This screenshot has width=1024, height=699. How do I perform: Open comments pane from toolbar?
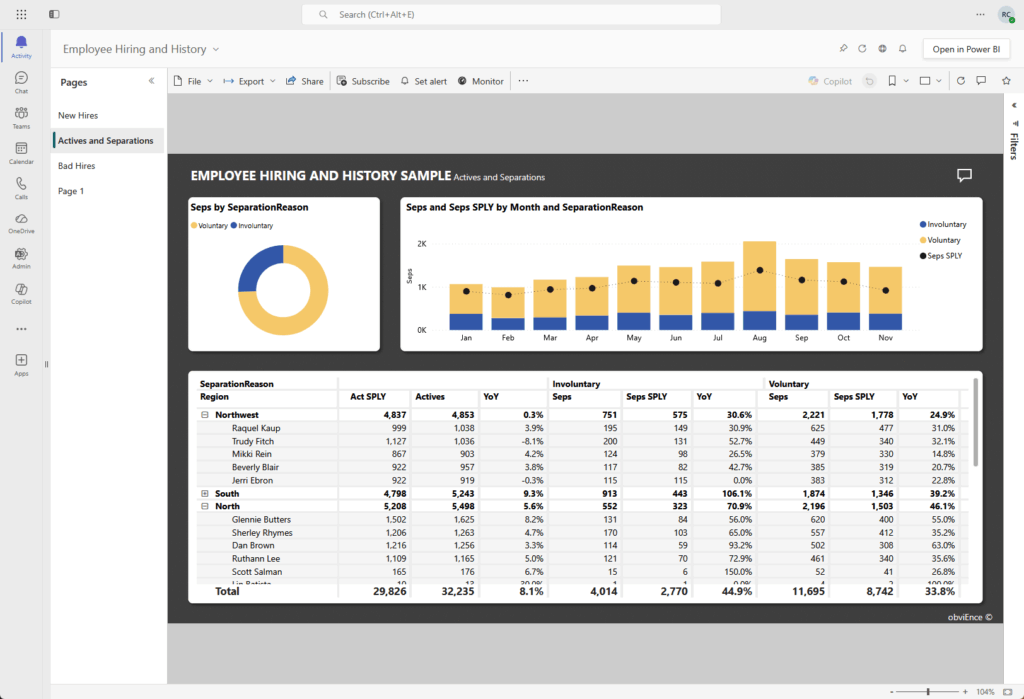point(981,81)
